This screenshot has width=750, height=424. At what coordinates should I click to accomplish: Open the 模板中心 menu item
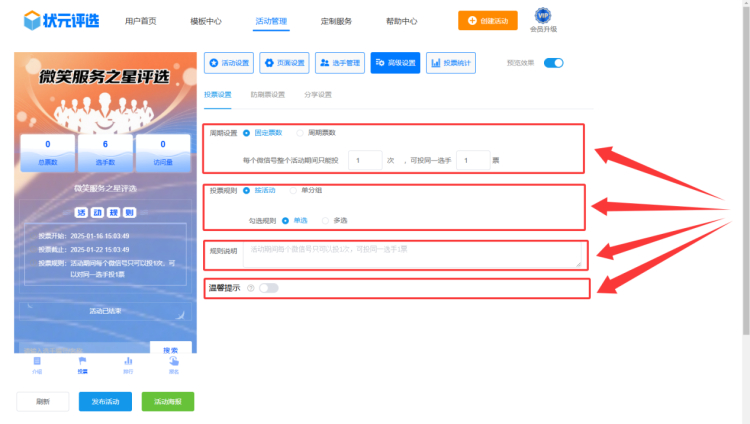point(206,21)
